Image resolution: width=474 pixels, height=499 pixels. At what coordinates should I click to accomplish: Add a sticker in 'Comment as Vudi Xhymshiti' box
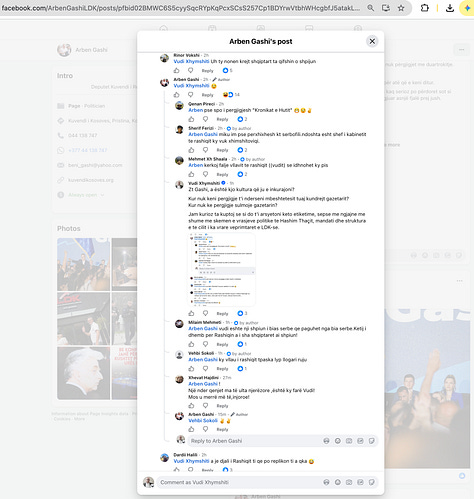tap(372, 482)
